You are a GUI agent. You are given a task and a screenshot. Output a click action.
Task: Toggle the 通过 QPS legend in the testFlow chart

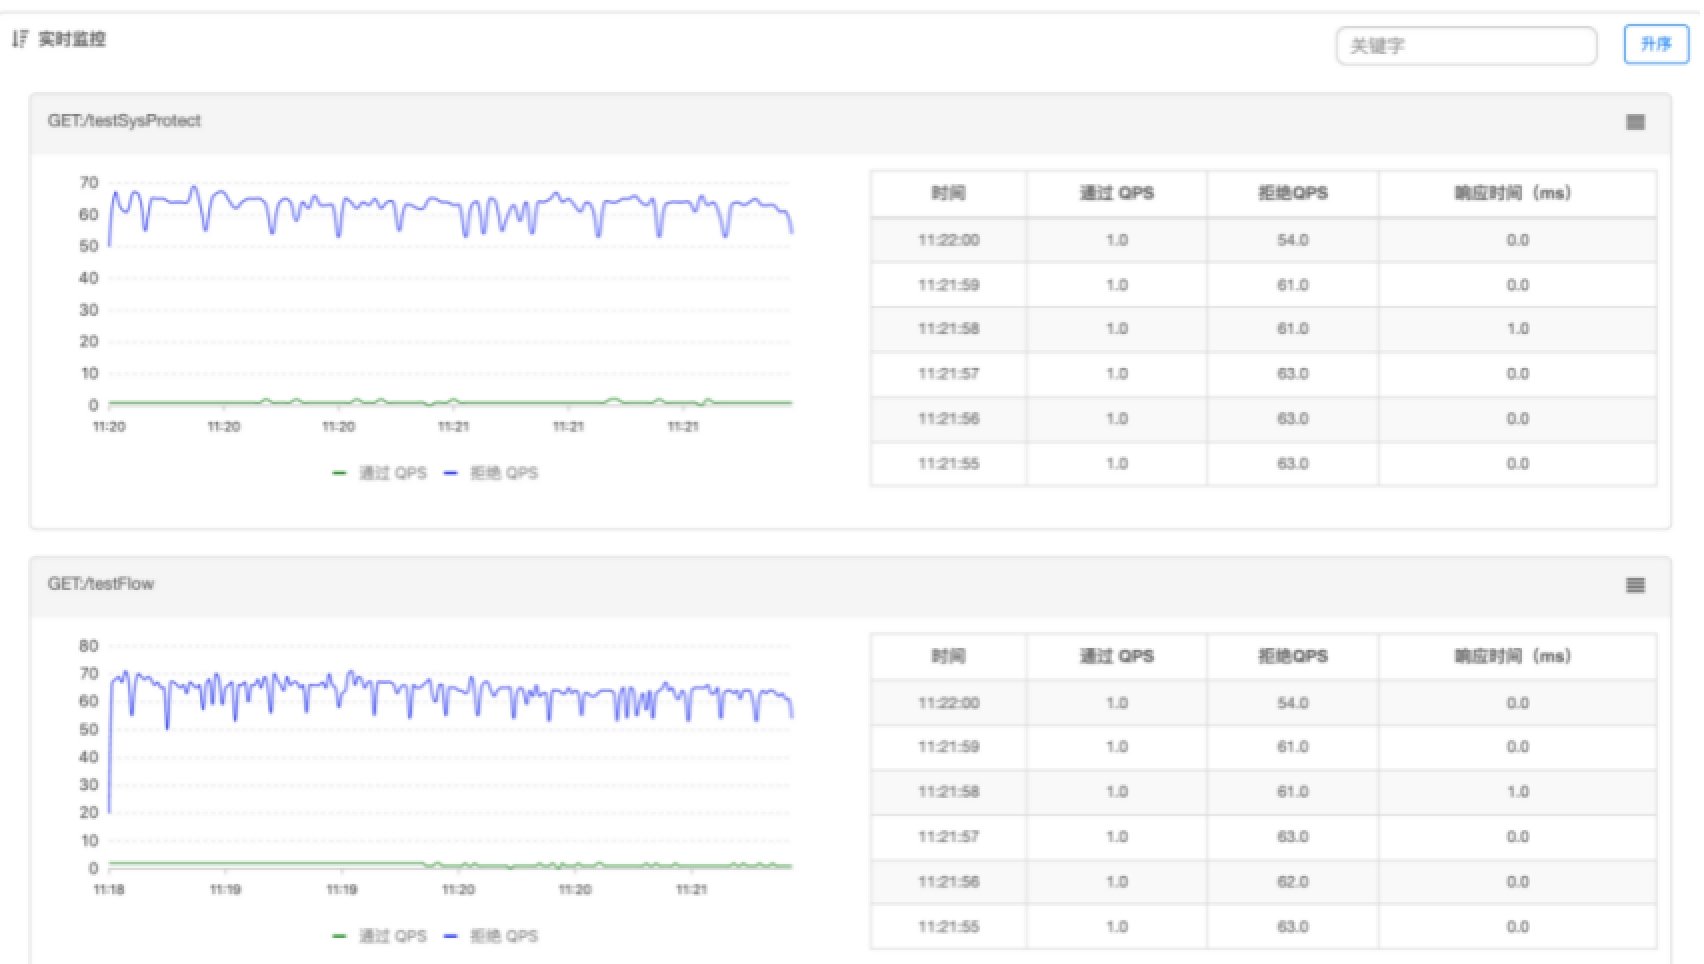(380, 936)
